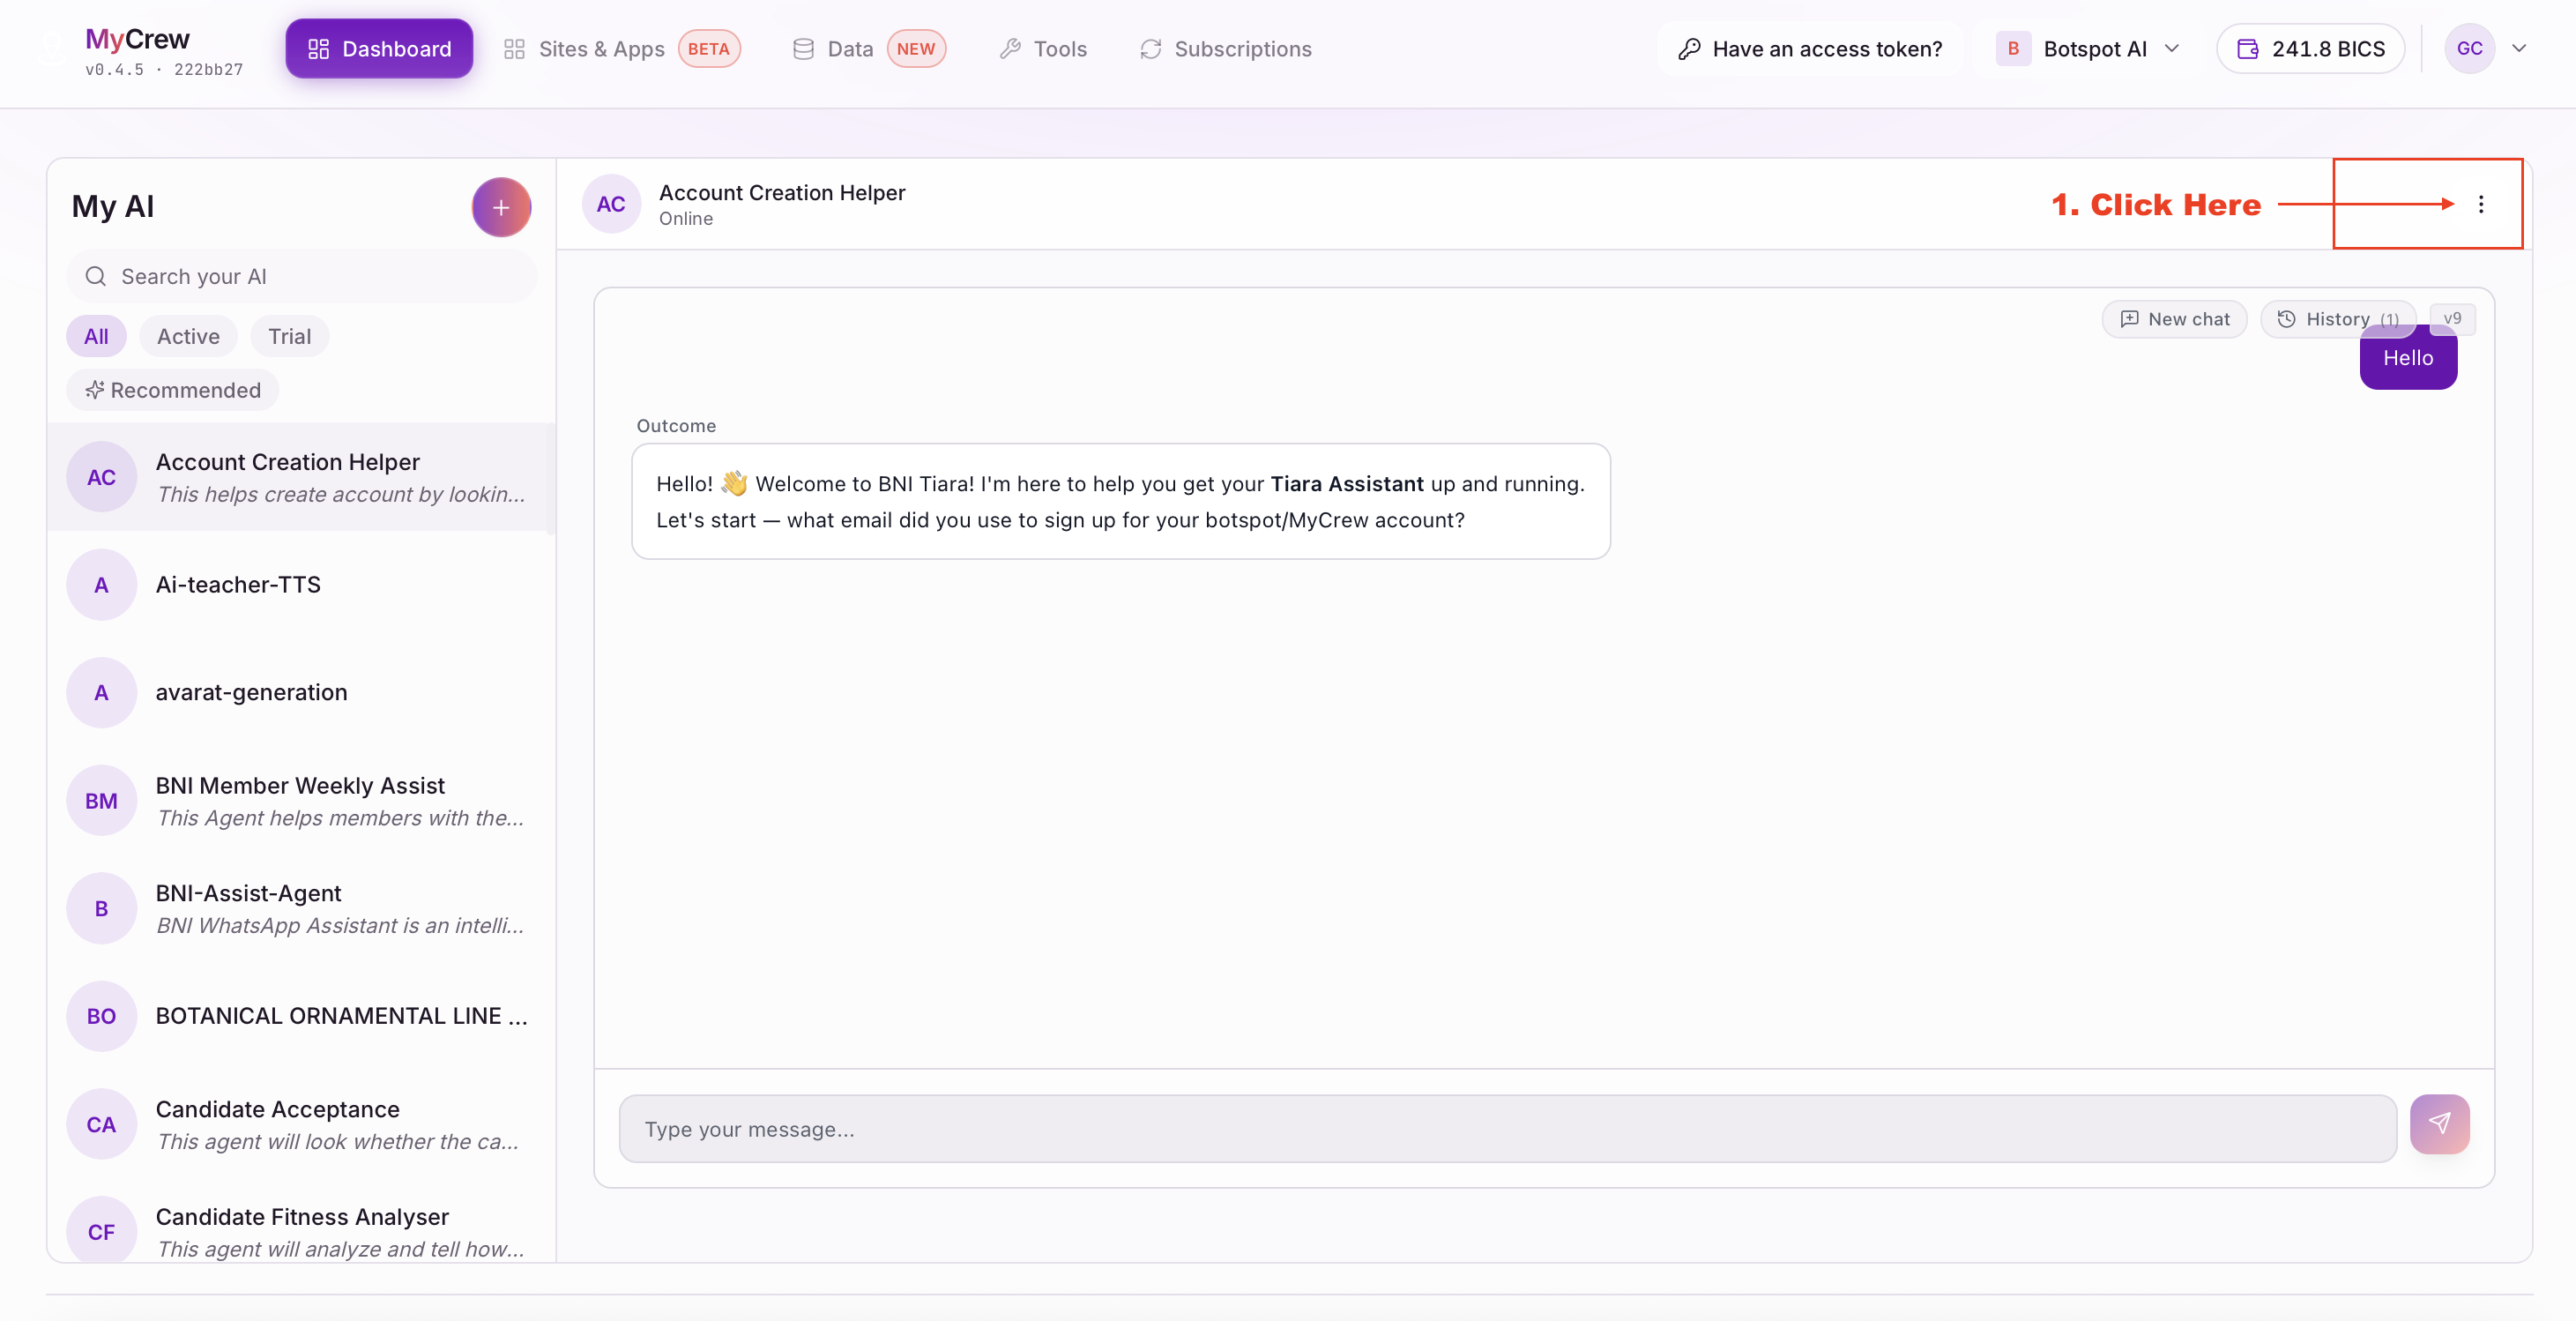Select the All filter chip

pos(96,337)
